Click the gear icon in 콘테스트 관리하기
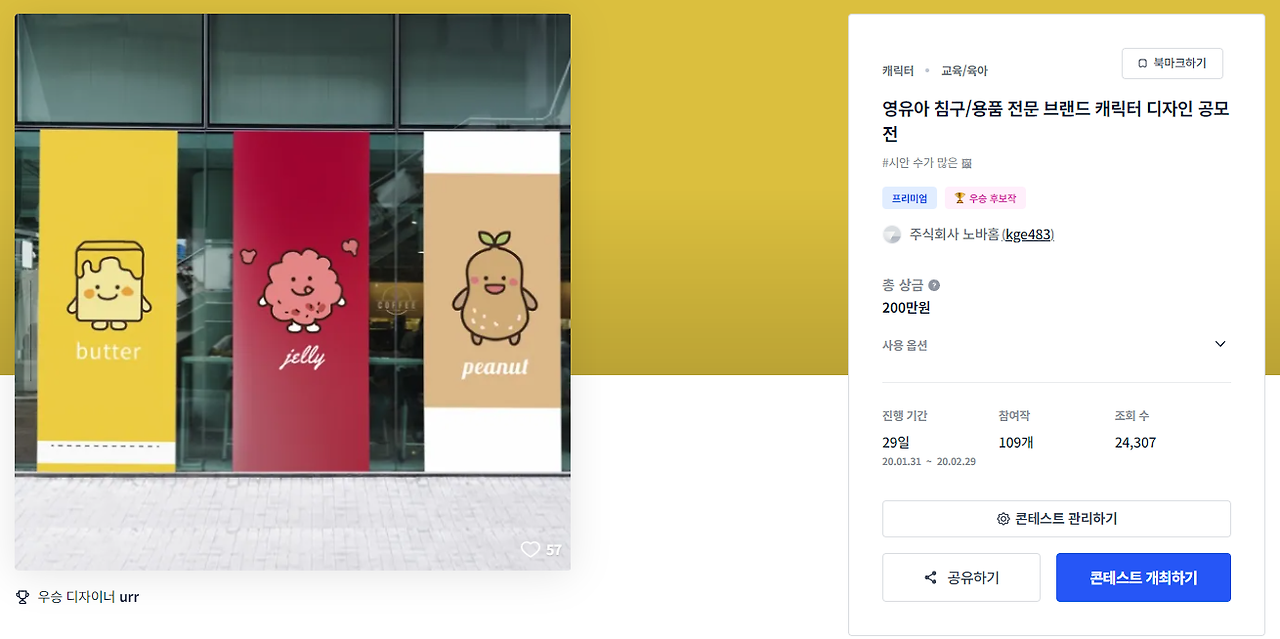Viewport: 1280px width, 639px height. 1003,519
